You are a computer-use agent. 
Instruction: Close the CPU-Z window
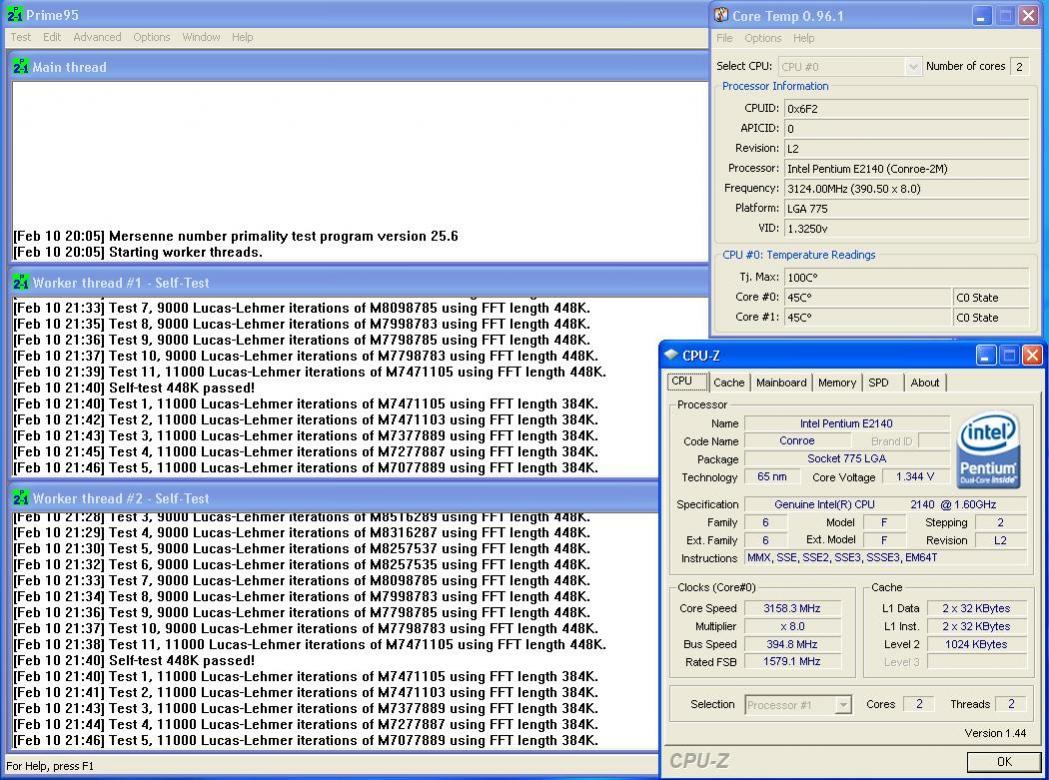coord(1032,355)
